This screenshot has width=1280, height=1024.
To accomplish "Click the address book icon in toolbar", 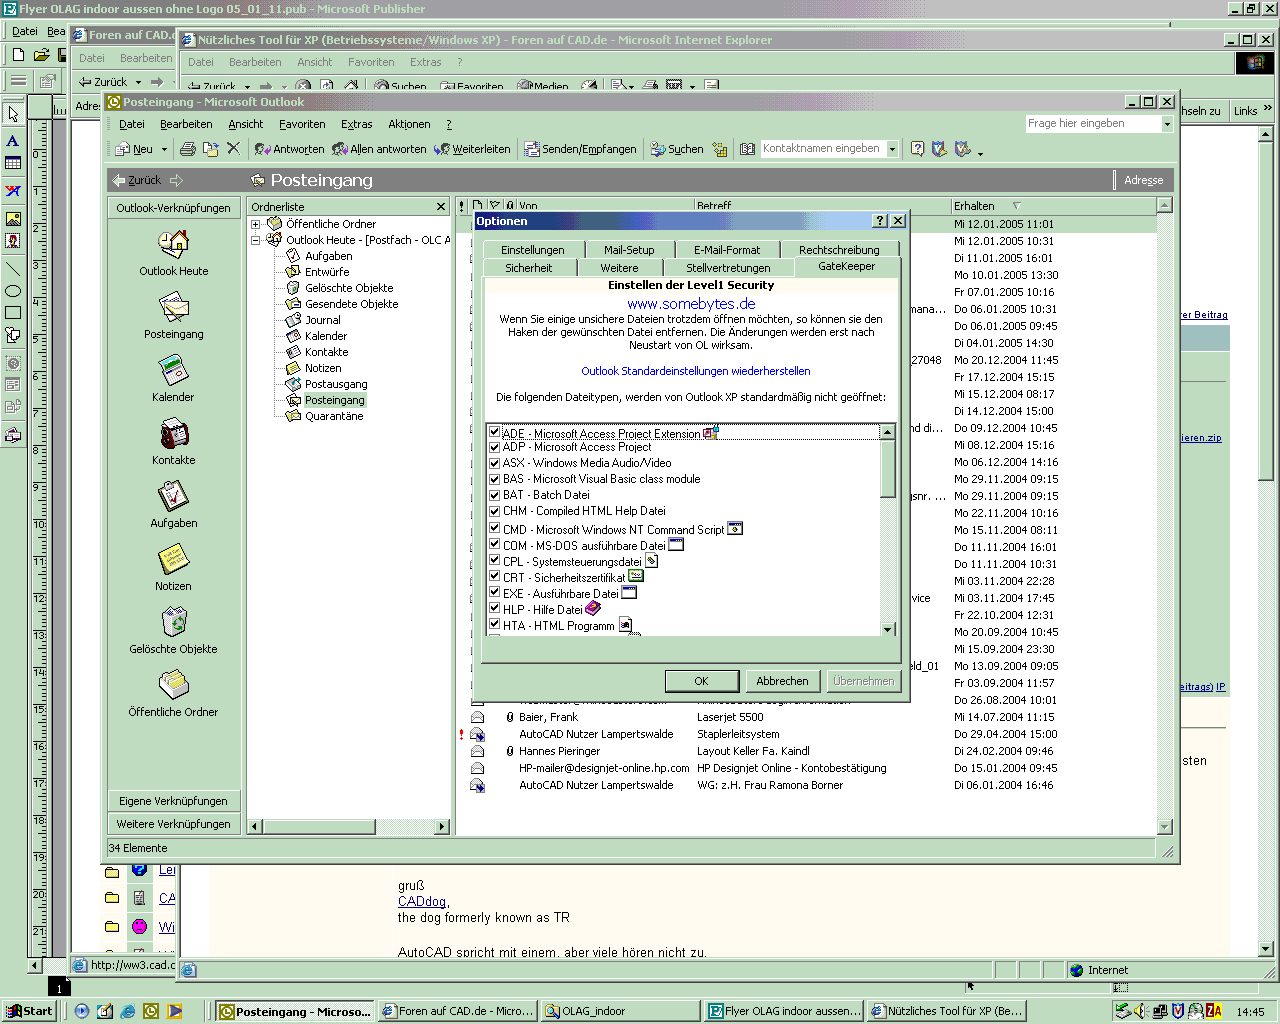I will [747, 149].
